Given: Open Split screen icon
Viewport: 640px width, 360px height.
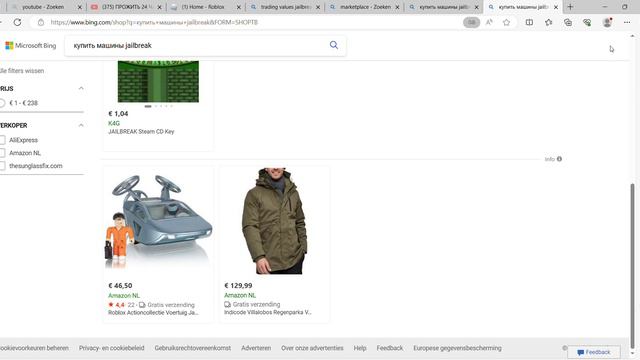Looking at the screenshot, I should (529, 22).
